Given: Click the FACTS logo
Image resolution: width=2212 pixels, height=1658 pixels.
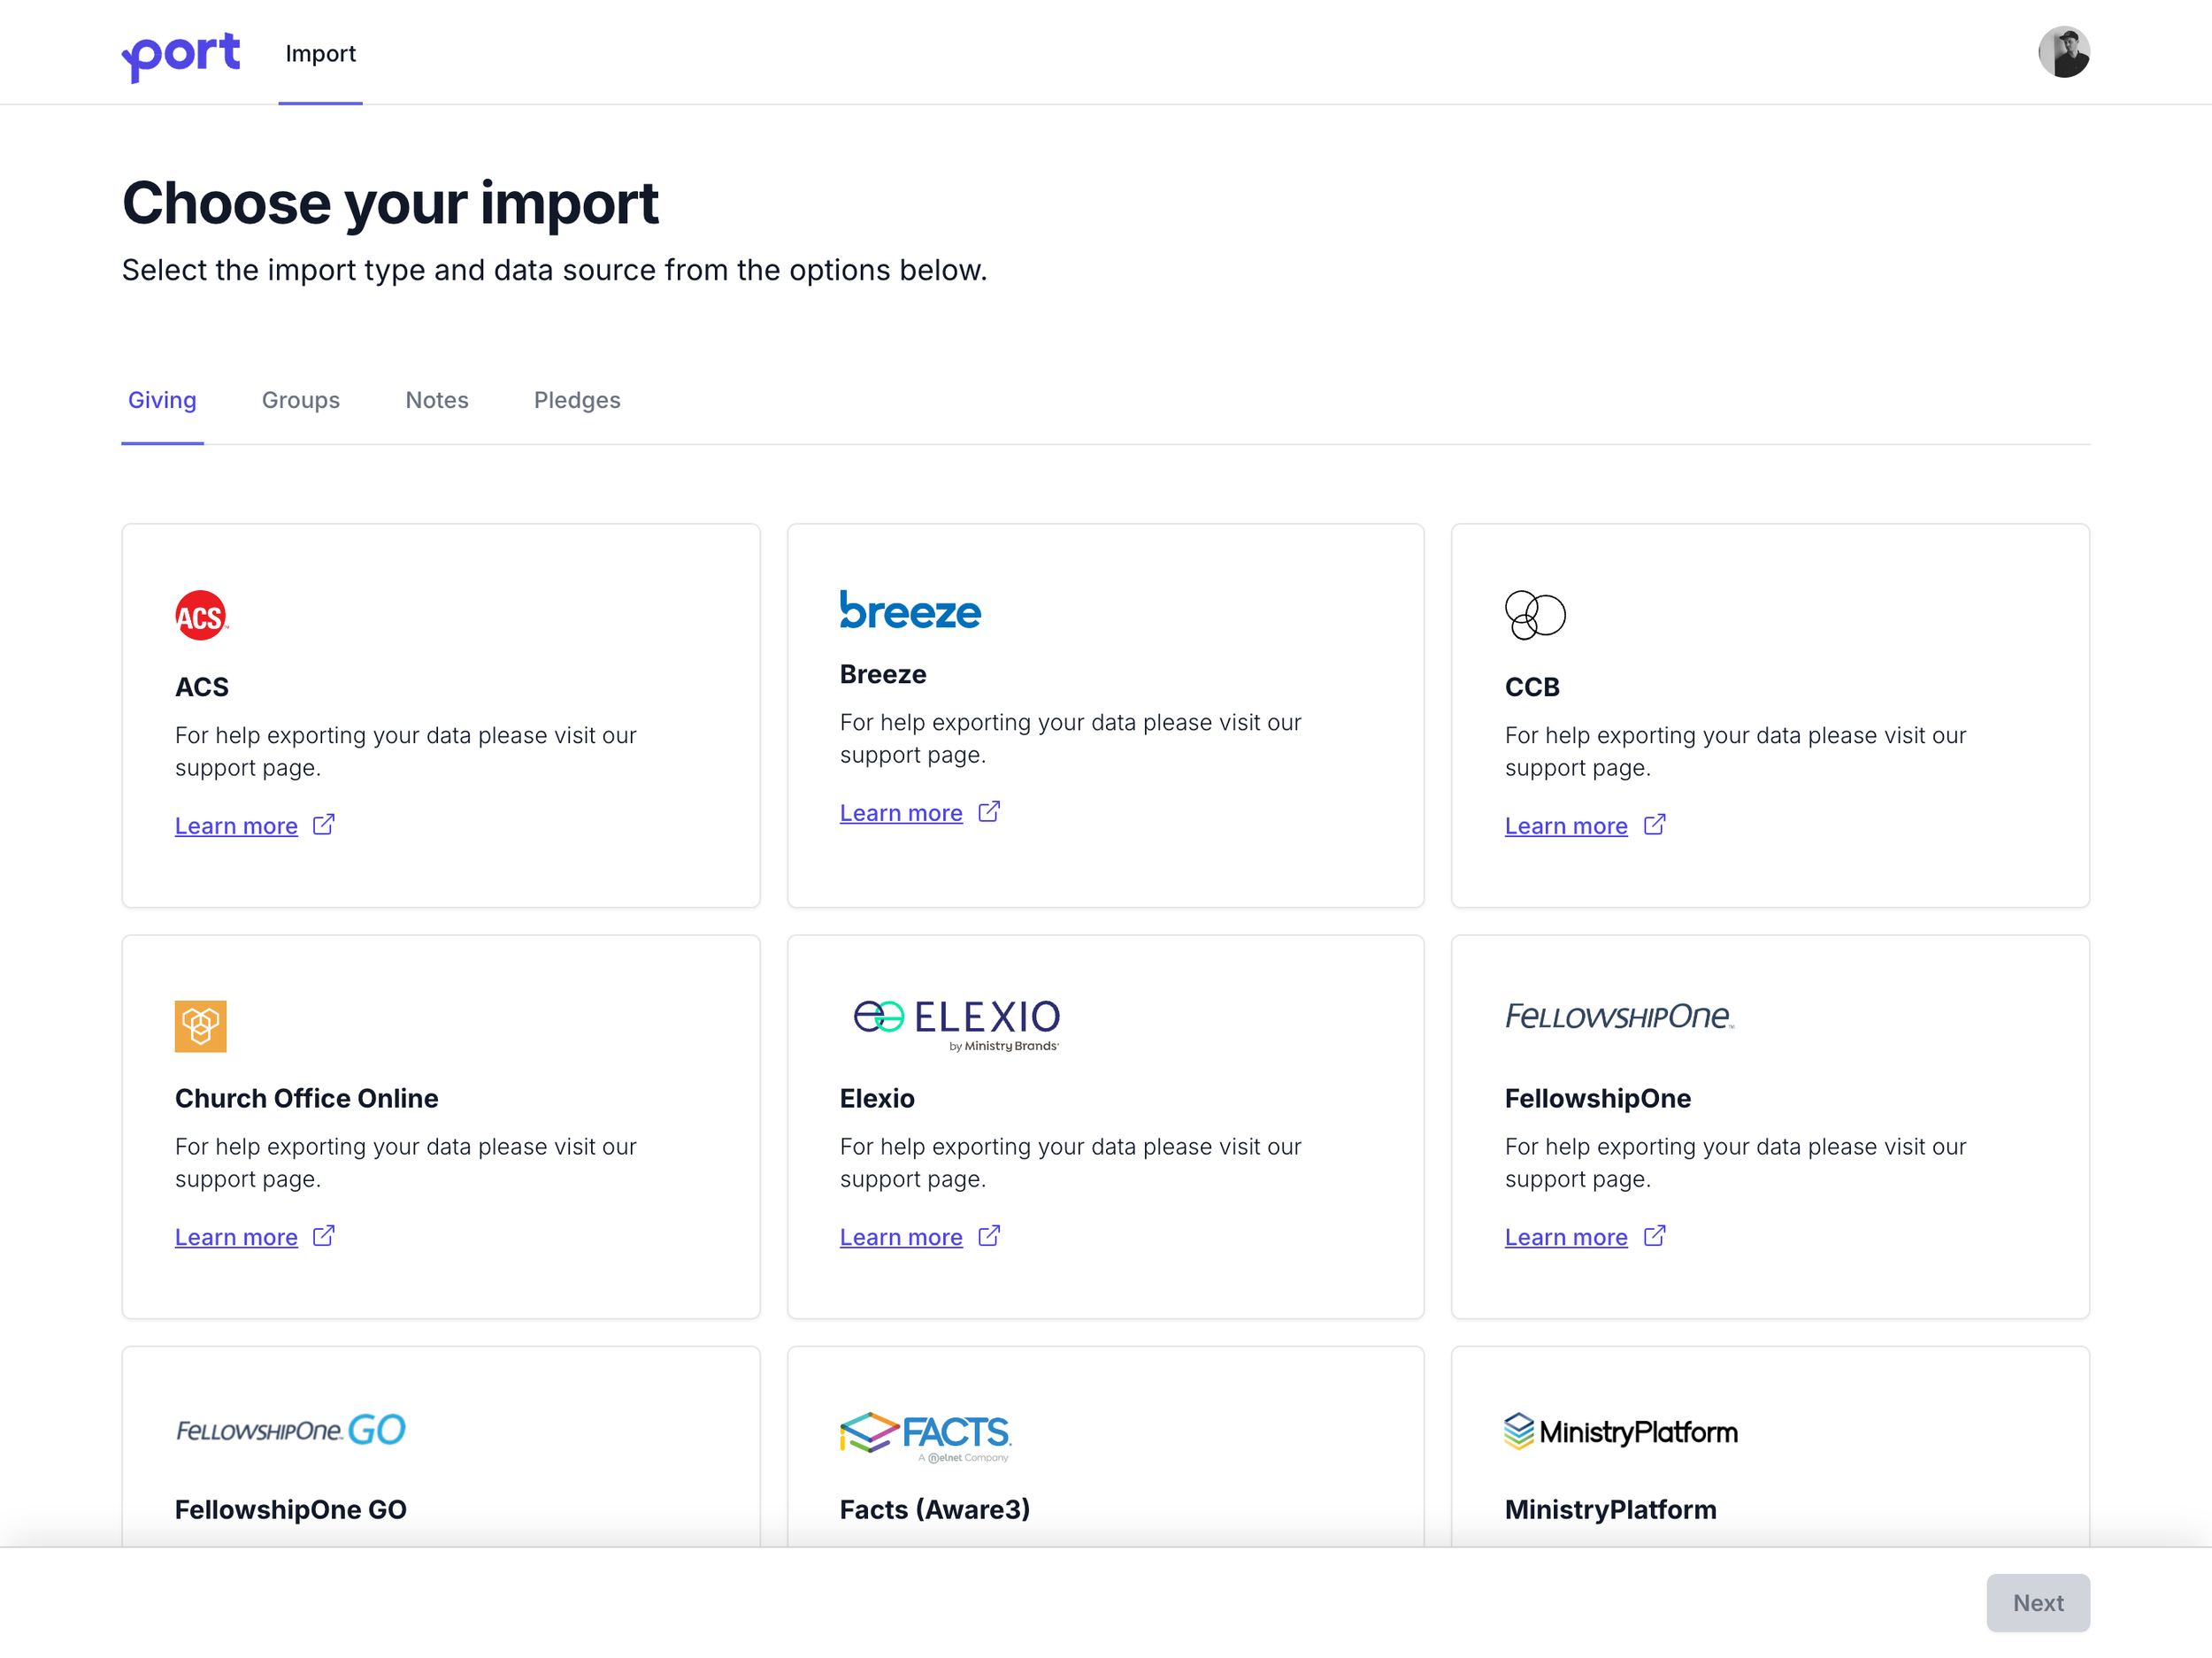Looking at the screenshot, I should click(926, 1437).
